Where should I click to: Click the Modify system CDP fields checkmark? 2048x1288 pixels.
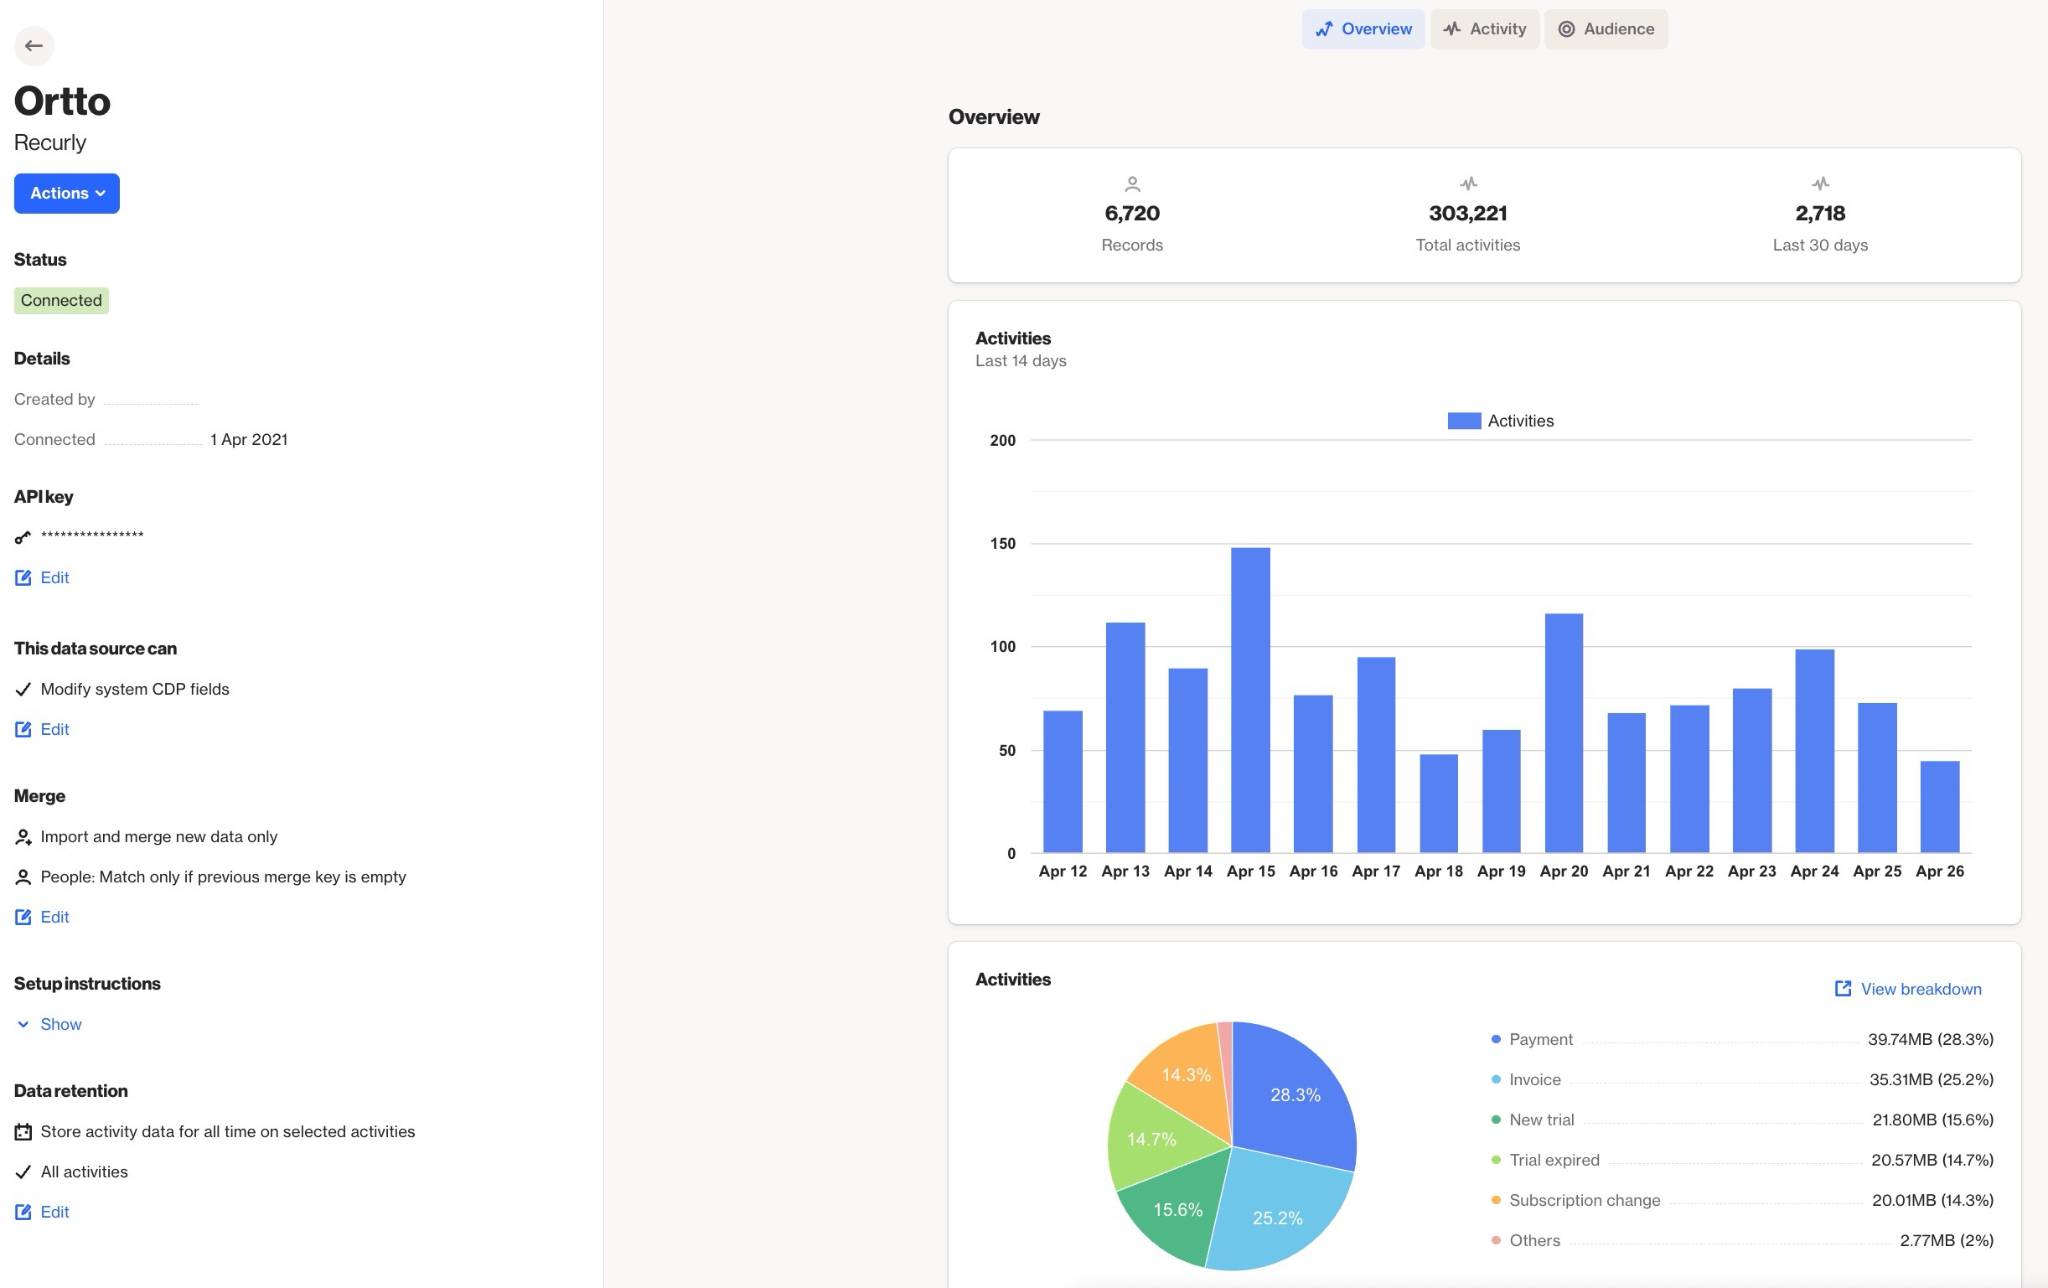coord(23,689)
